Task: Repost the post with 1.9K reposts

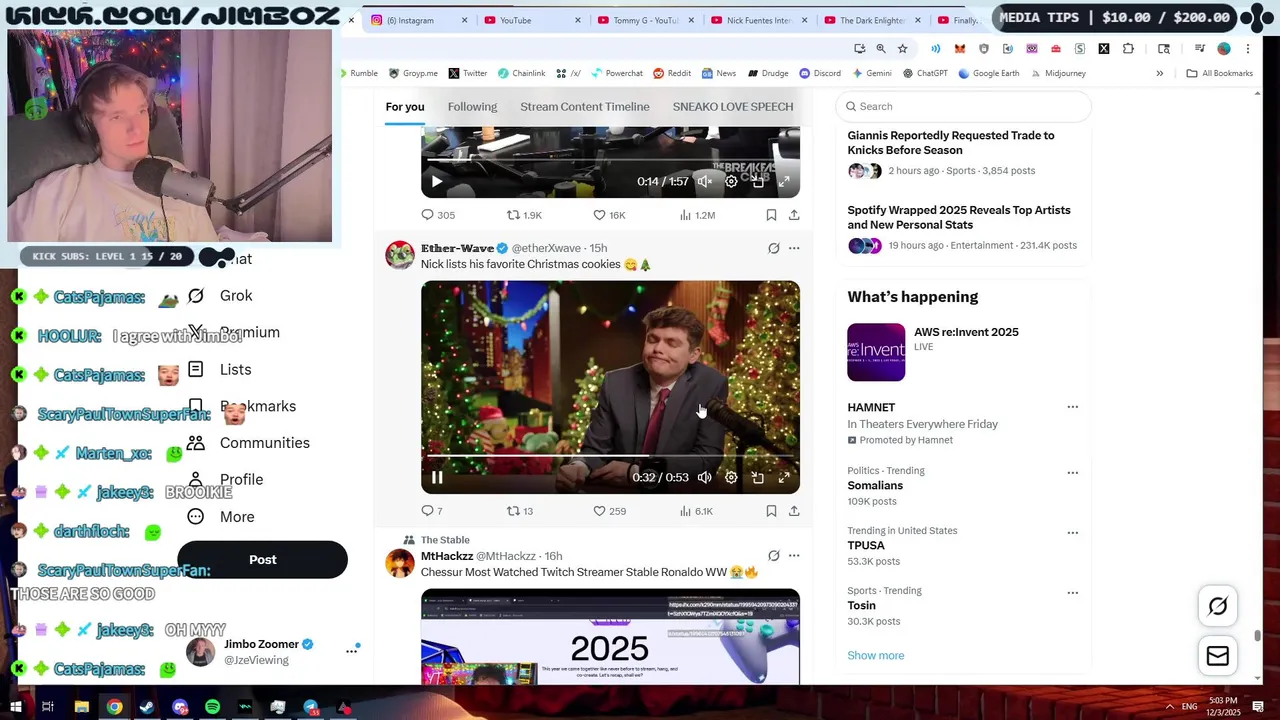Action: coord(524,215)
